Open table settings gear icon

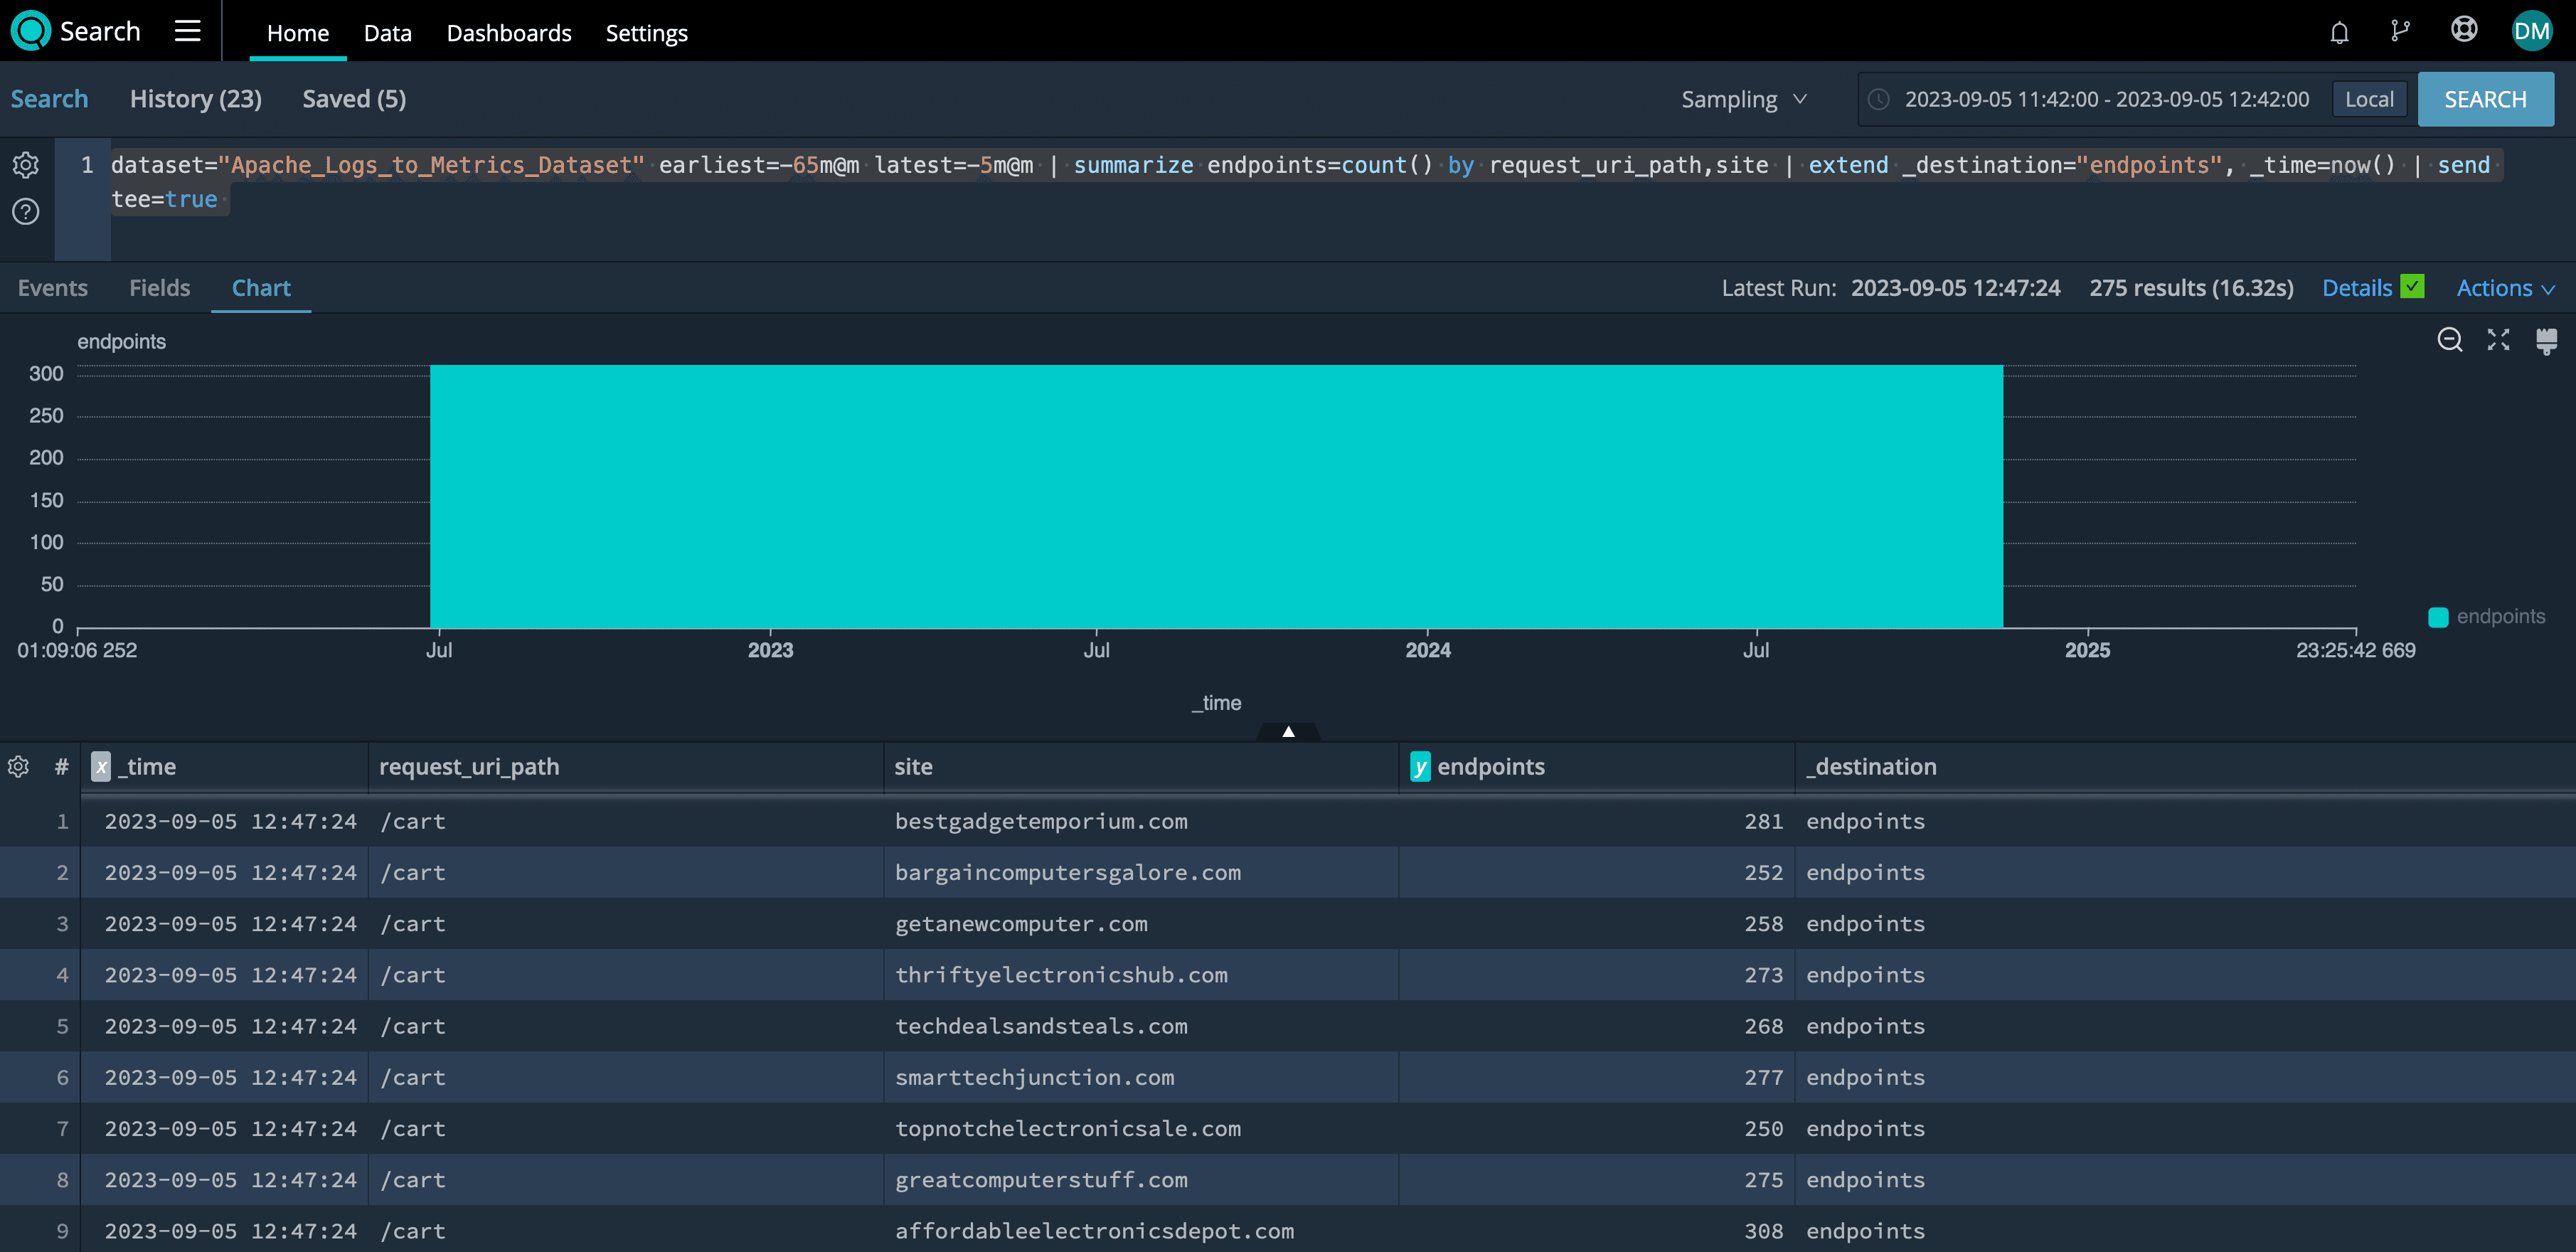tap(18, 767)
